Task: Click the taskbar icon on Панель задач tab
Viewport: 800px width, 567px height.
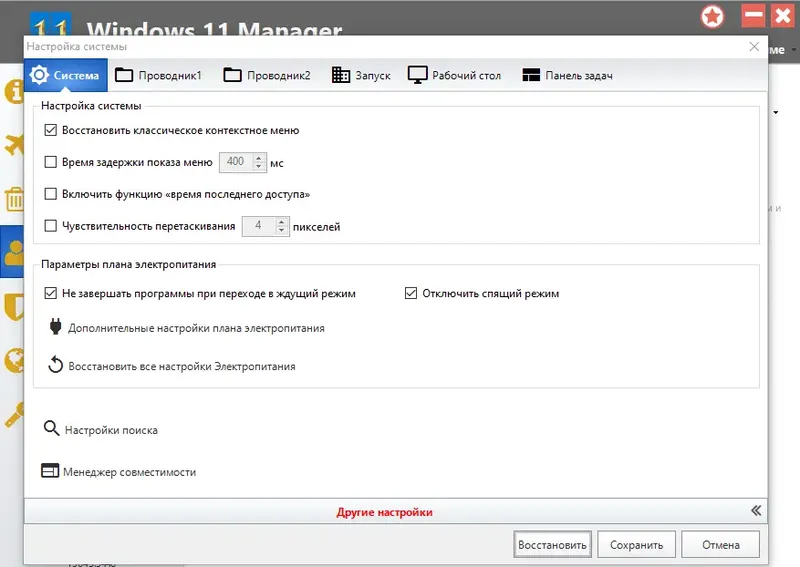Action: 531,75
